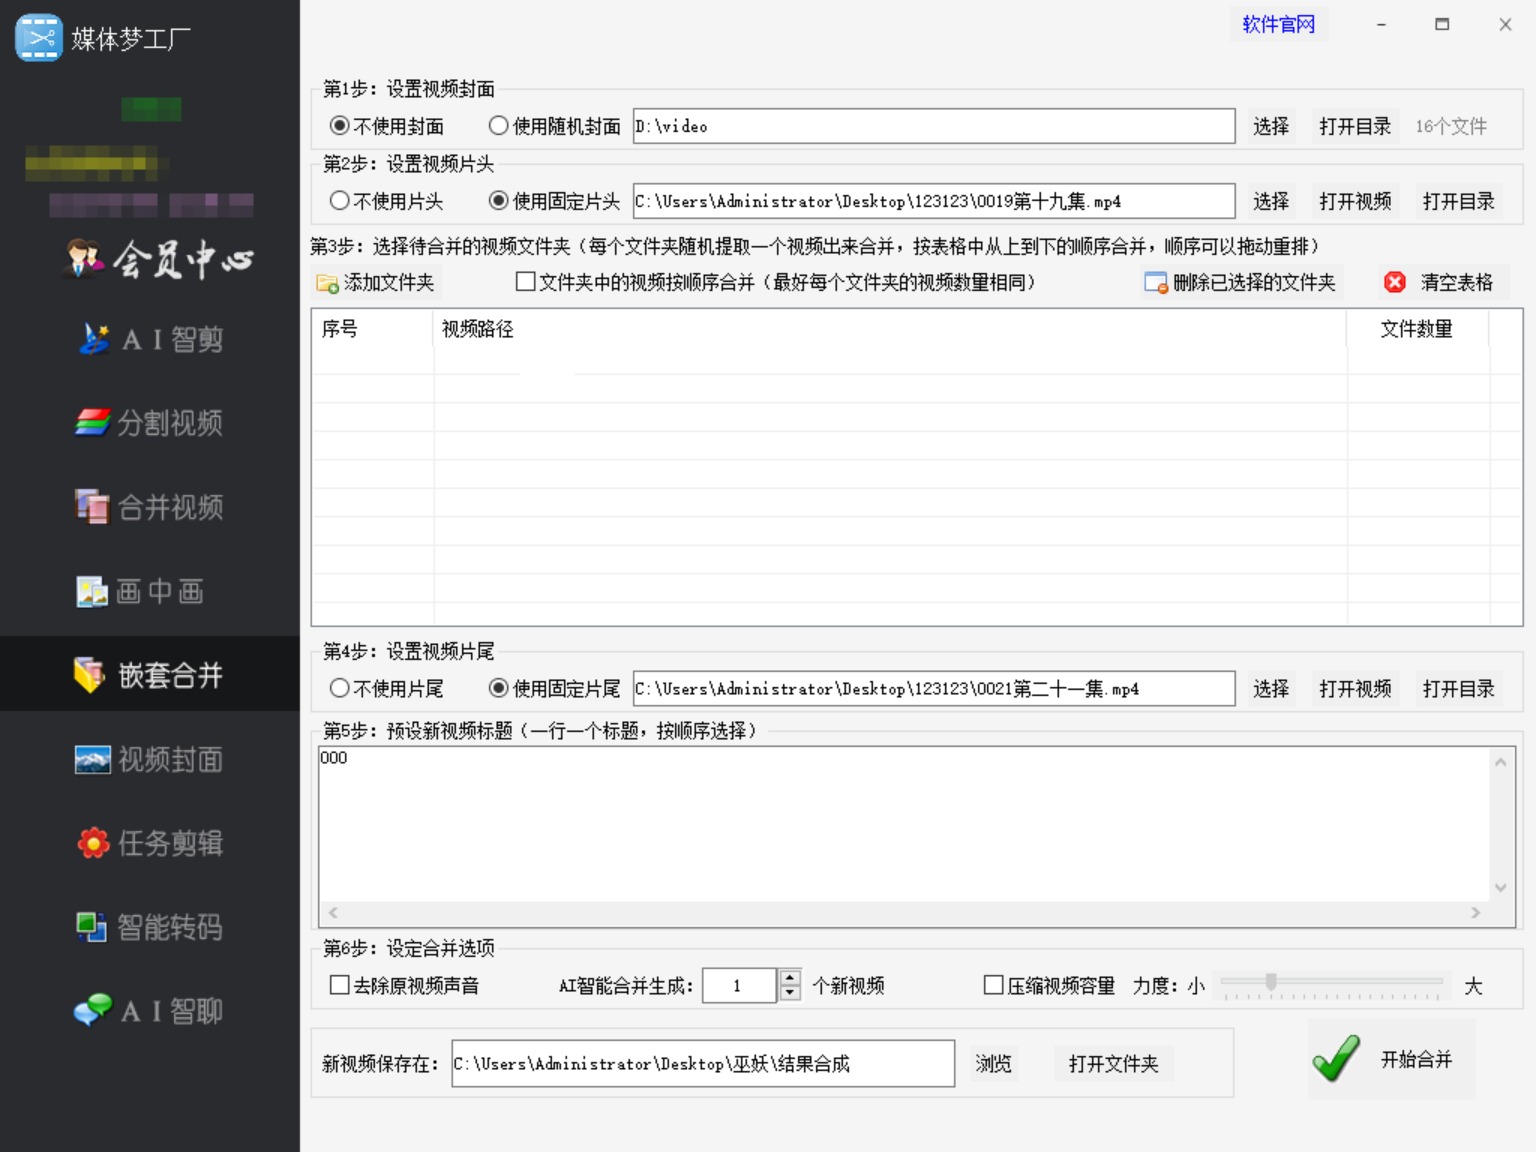Switch to the 嵌套合并 tab
The width and height of the screenshot is (1536, 1152).
tap(150, 675)
